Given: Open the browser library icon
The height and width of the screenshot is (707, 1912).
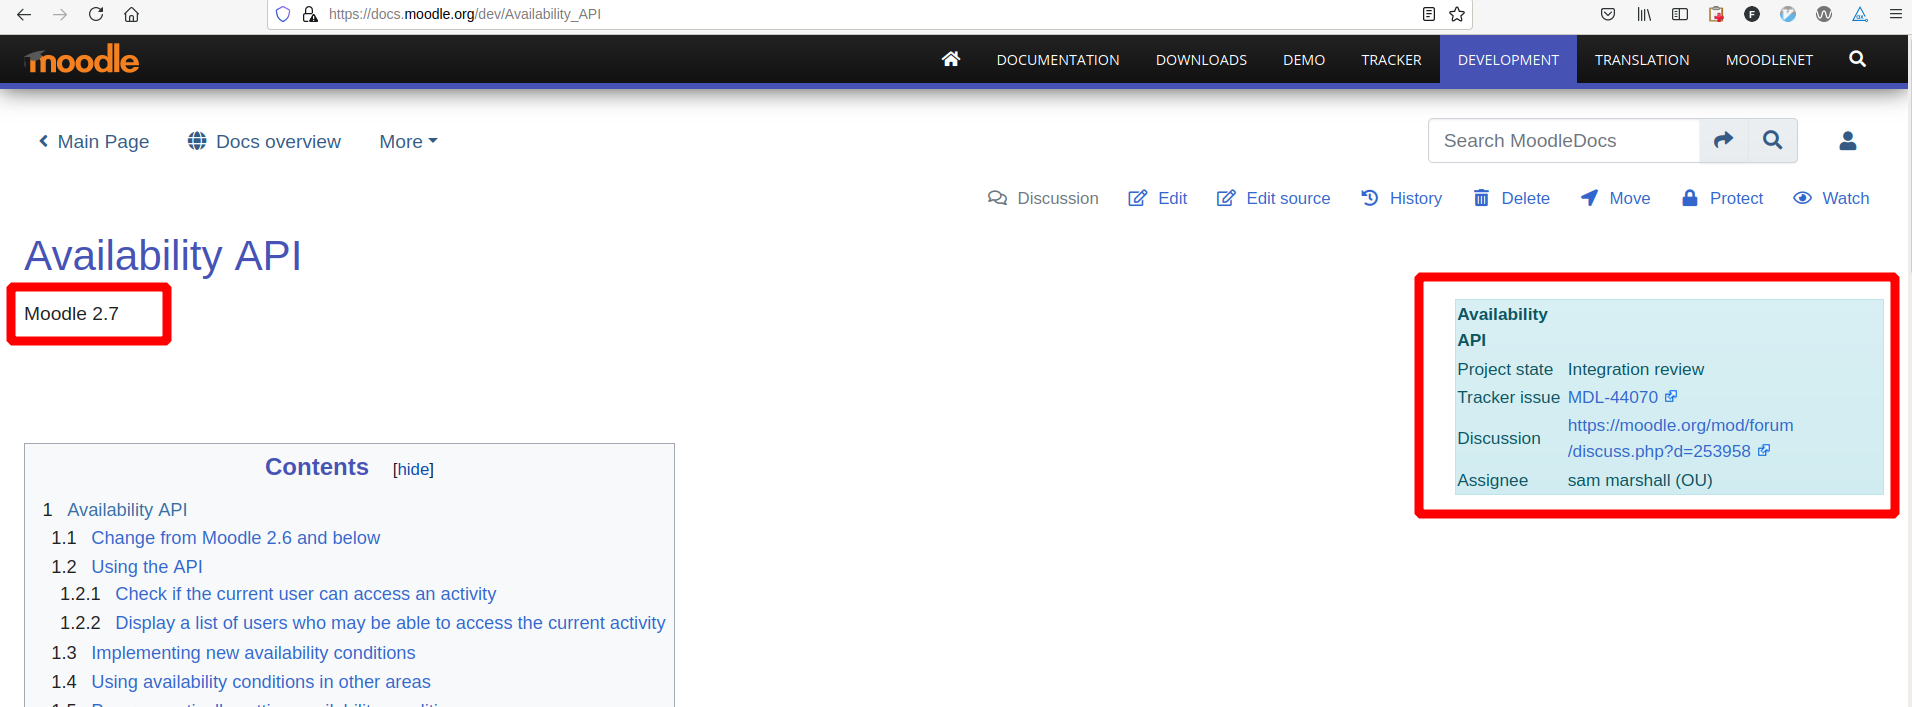Looking at the screenshot, I should click(x=1644, y=14).
